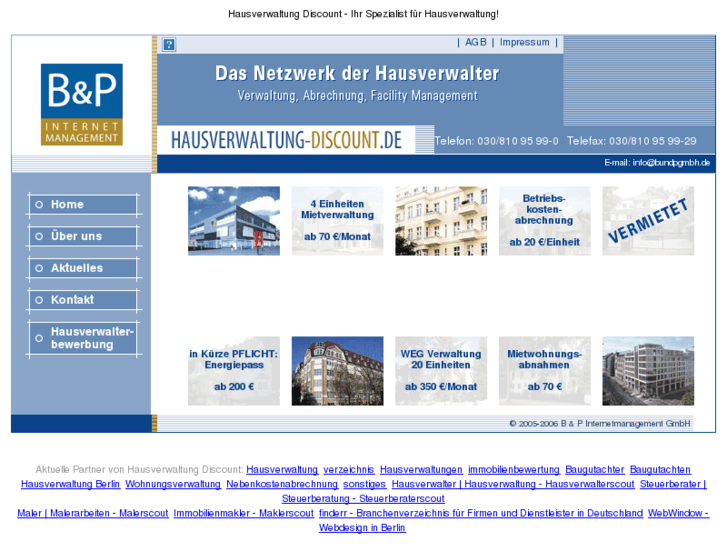Open the Betriebskostenabrechnung ab 20 € tile
The height and width of the screenshot is (545, 727).
coord(545,221)
